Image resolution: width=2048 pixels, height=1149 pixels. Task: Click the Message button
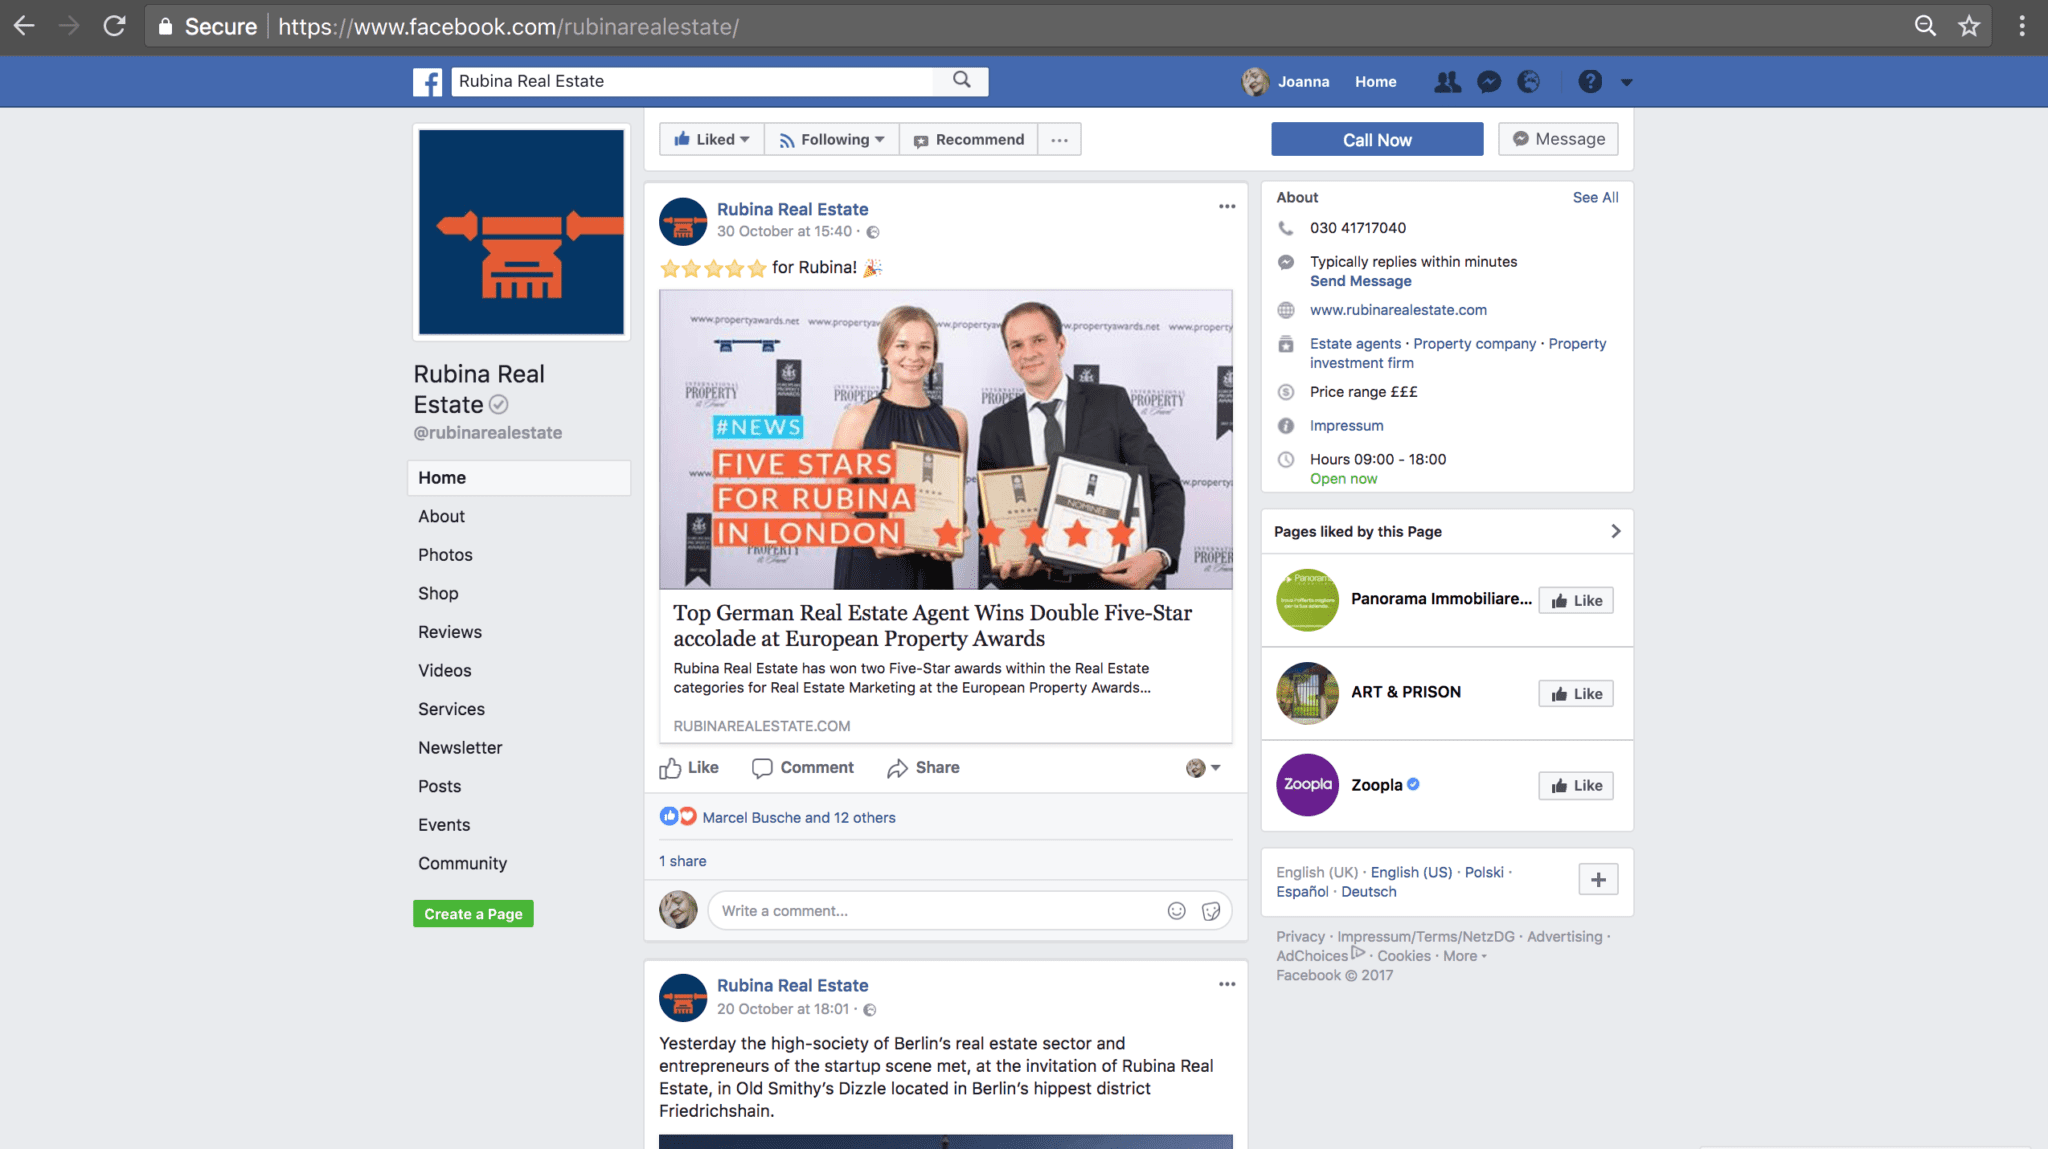pyautogui.click(x=1558, y=139)
